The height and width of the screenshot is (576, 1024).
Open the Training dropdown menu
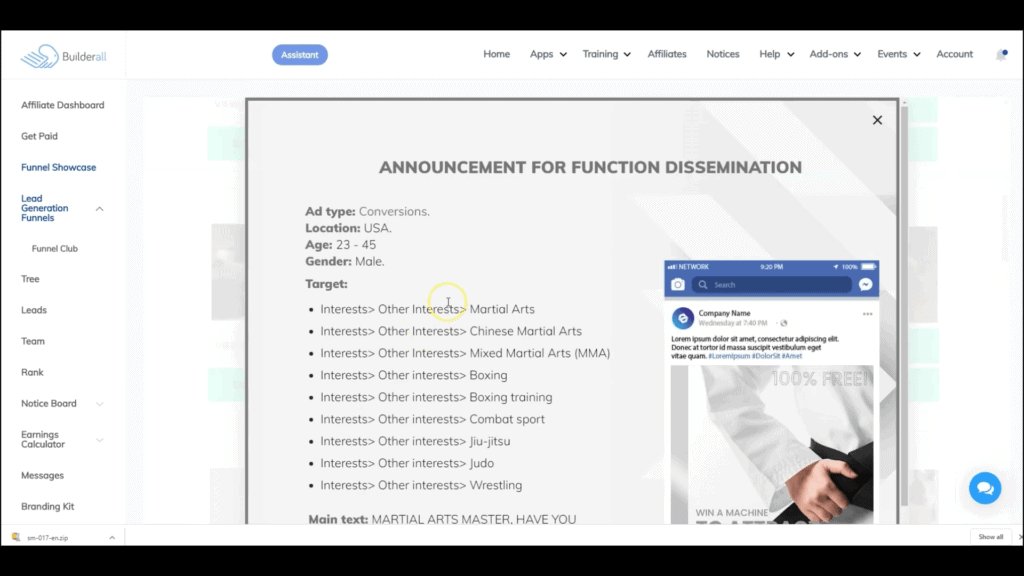point(606,54)
